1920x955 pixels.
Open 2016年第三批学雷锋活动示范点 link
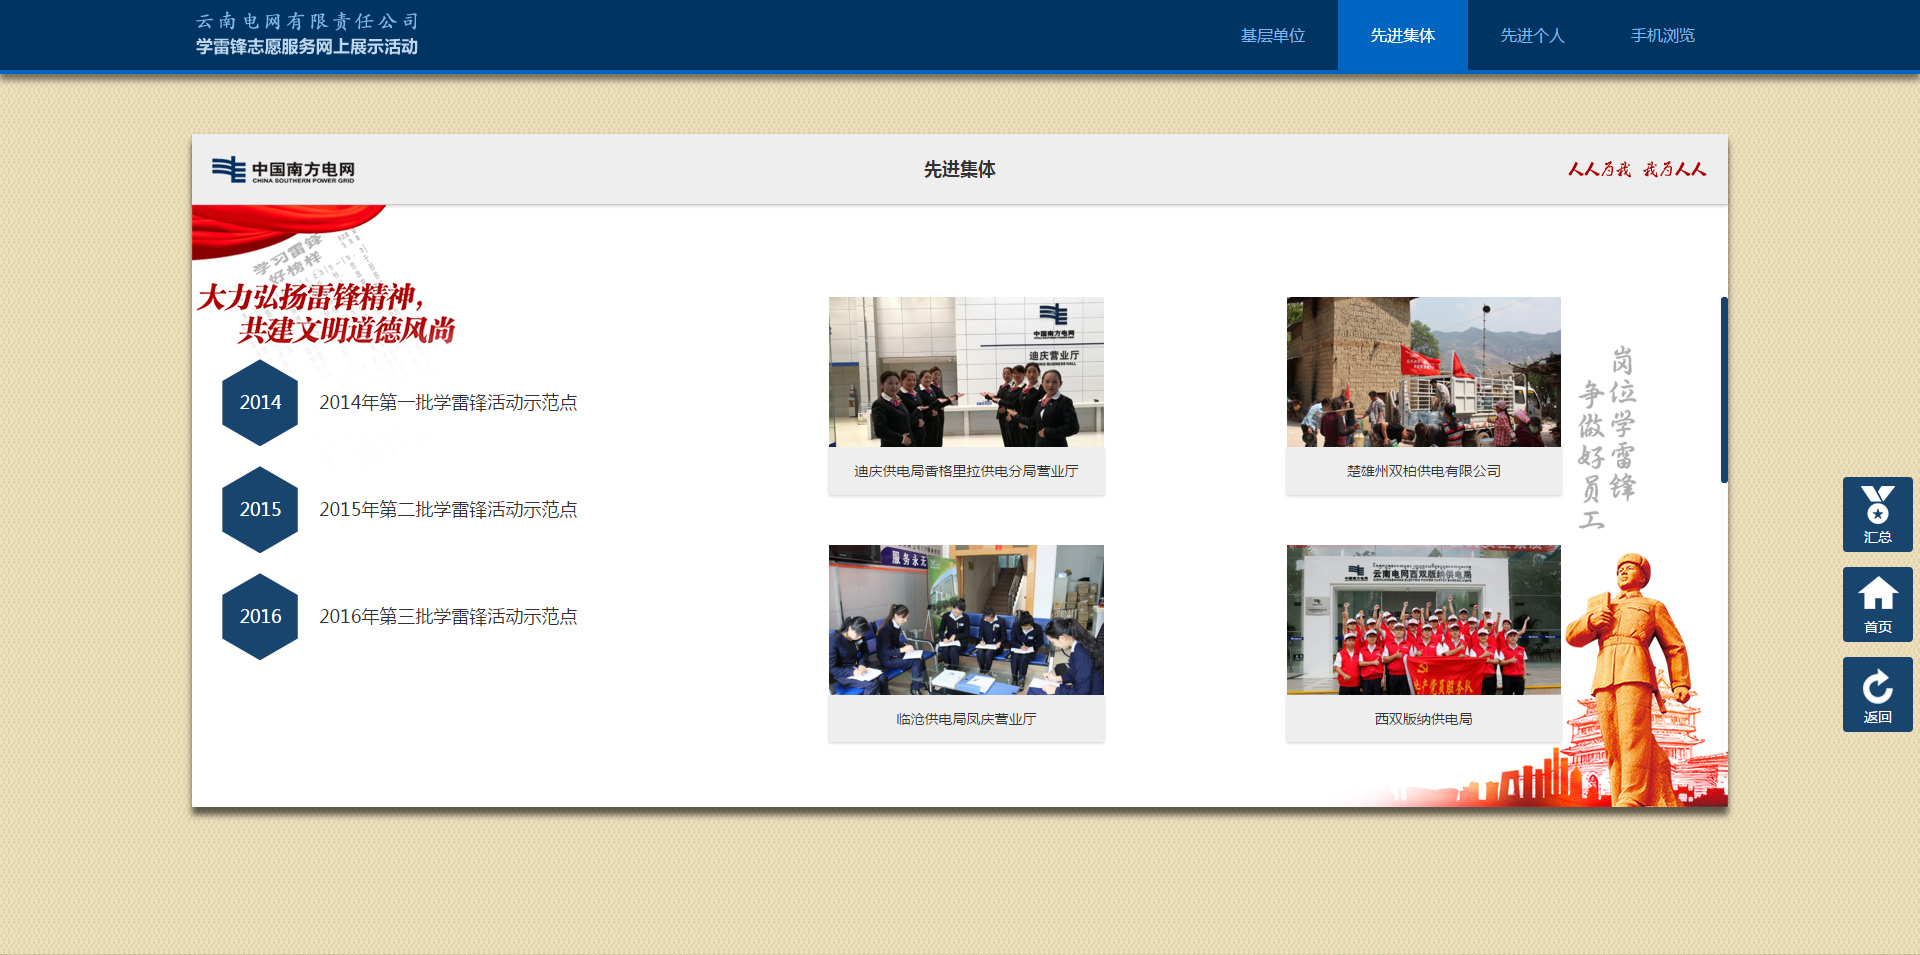point(448,616)
